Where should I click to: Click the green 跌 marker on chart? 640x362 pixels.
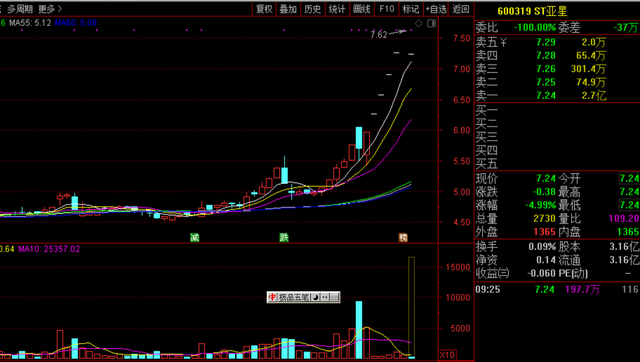point(284,237)
